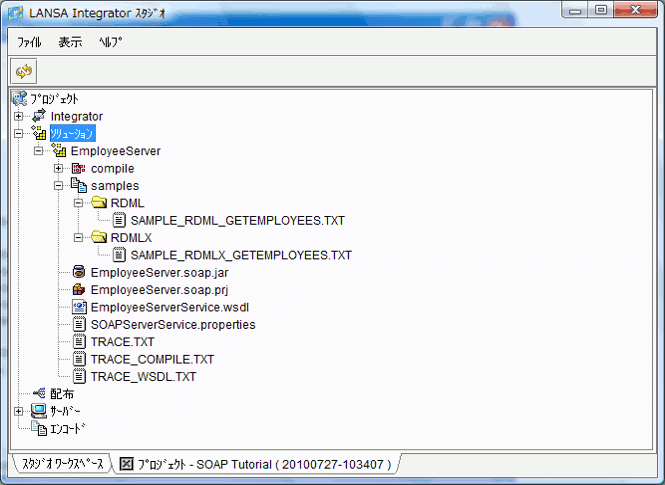Select TRACE_WSDL.TXT file name
665x485 pixels.
143,377
